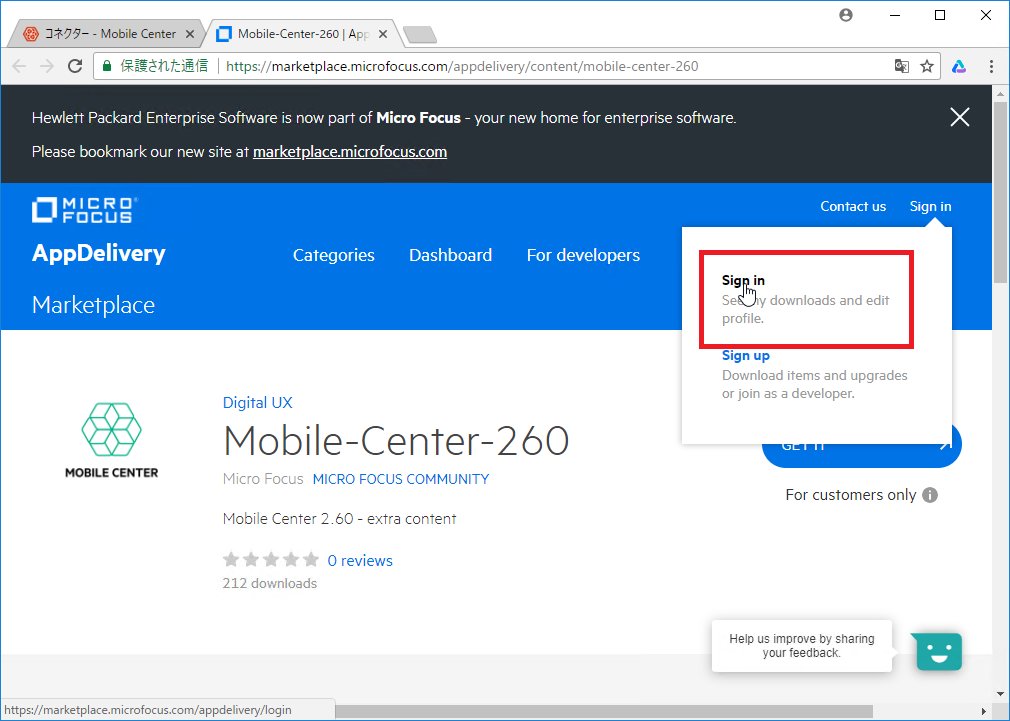1010x721 pixels.
Task: Reload the page with the refresh button
Action: (75, 66)
